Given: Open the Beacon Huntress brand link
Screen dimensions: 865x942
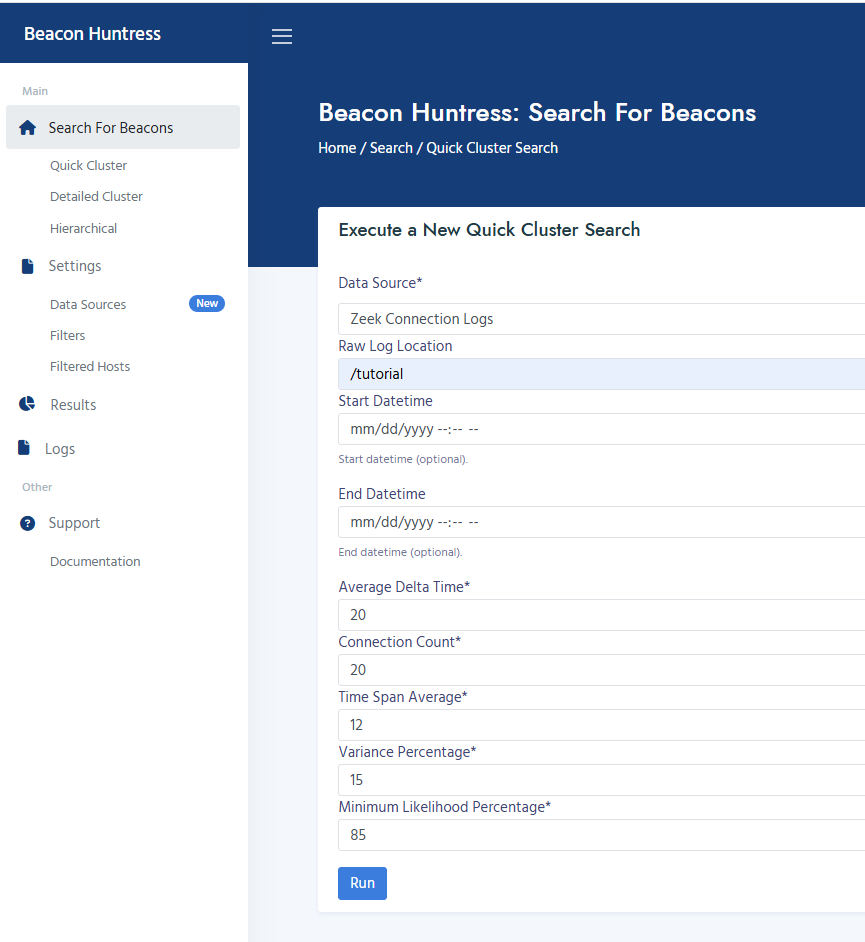Looking at the screenshot, I should [x=93, y=34].
